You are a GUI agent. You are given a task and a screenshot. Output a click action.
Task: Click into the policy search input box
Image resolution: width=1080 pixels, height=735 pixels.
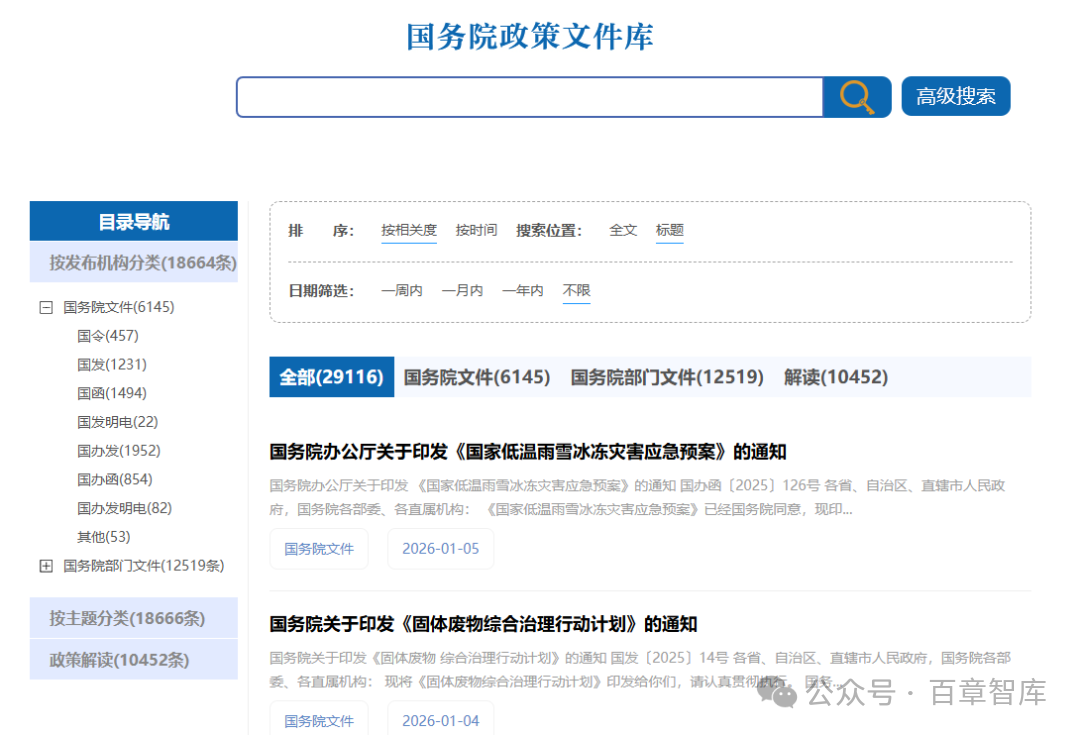(528, 97)
